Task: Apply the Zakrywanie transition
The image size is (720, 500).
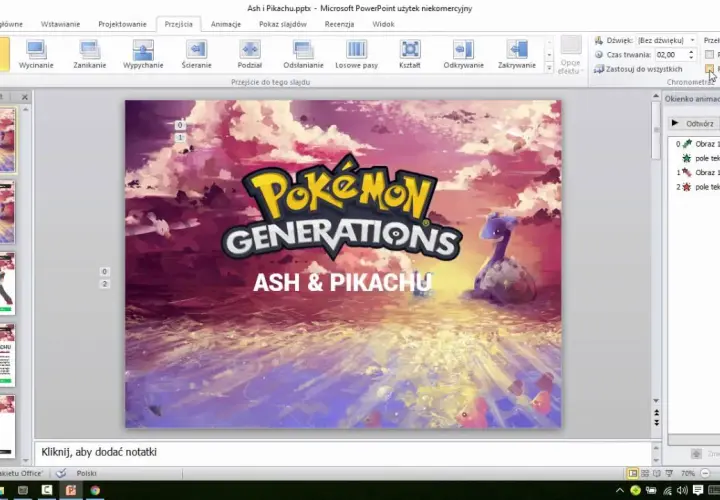Action: point(517,54)
